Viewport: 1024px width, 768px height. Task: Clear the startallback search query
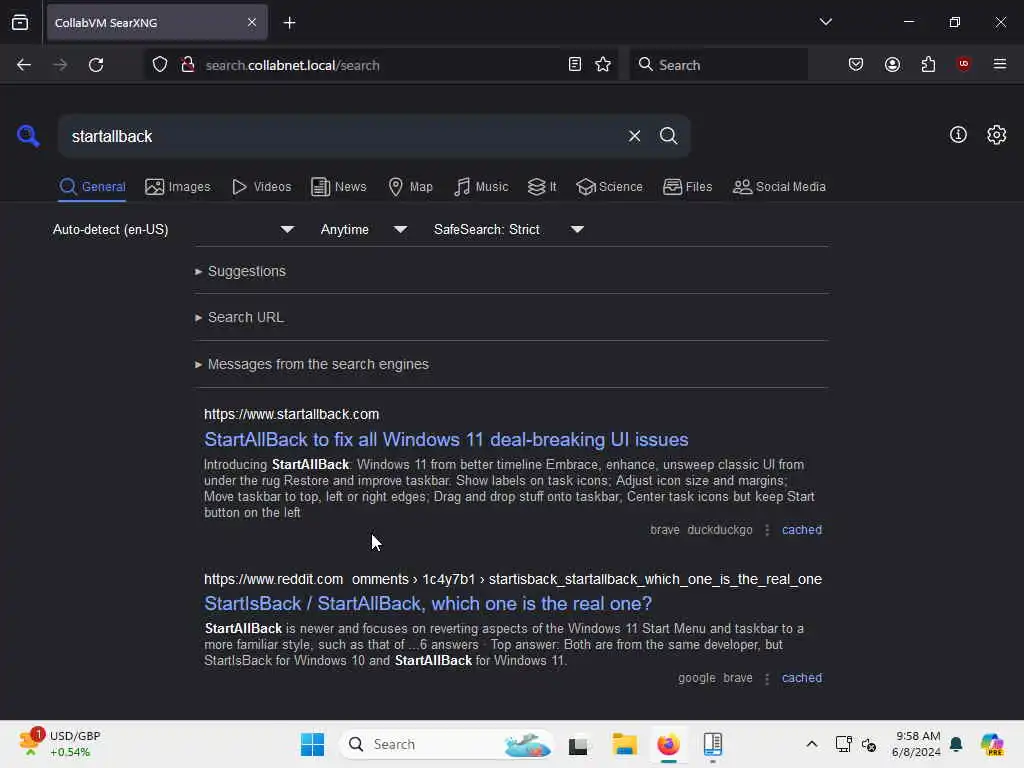tap(634, 136)
